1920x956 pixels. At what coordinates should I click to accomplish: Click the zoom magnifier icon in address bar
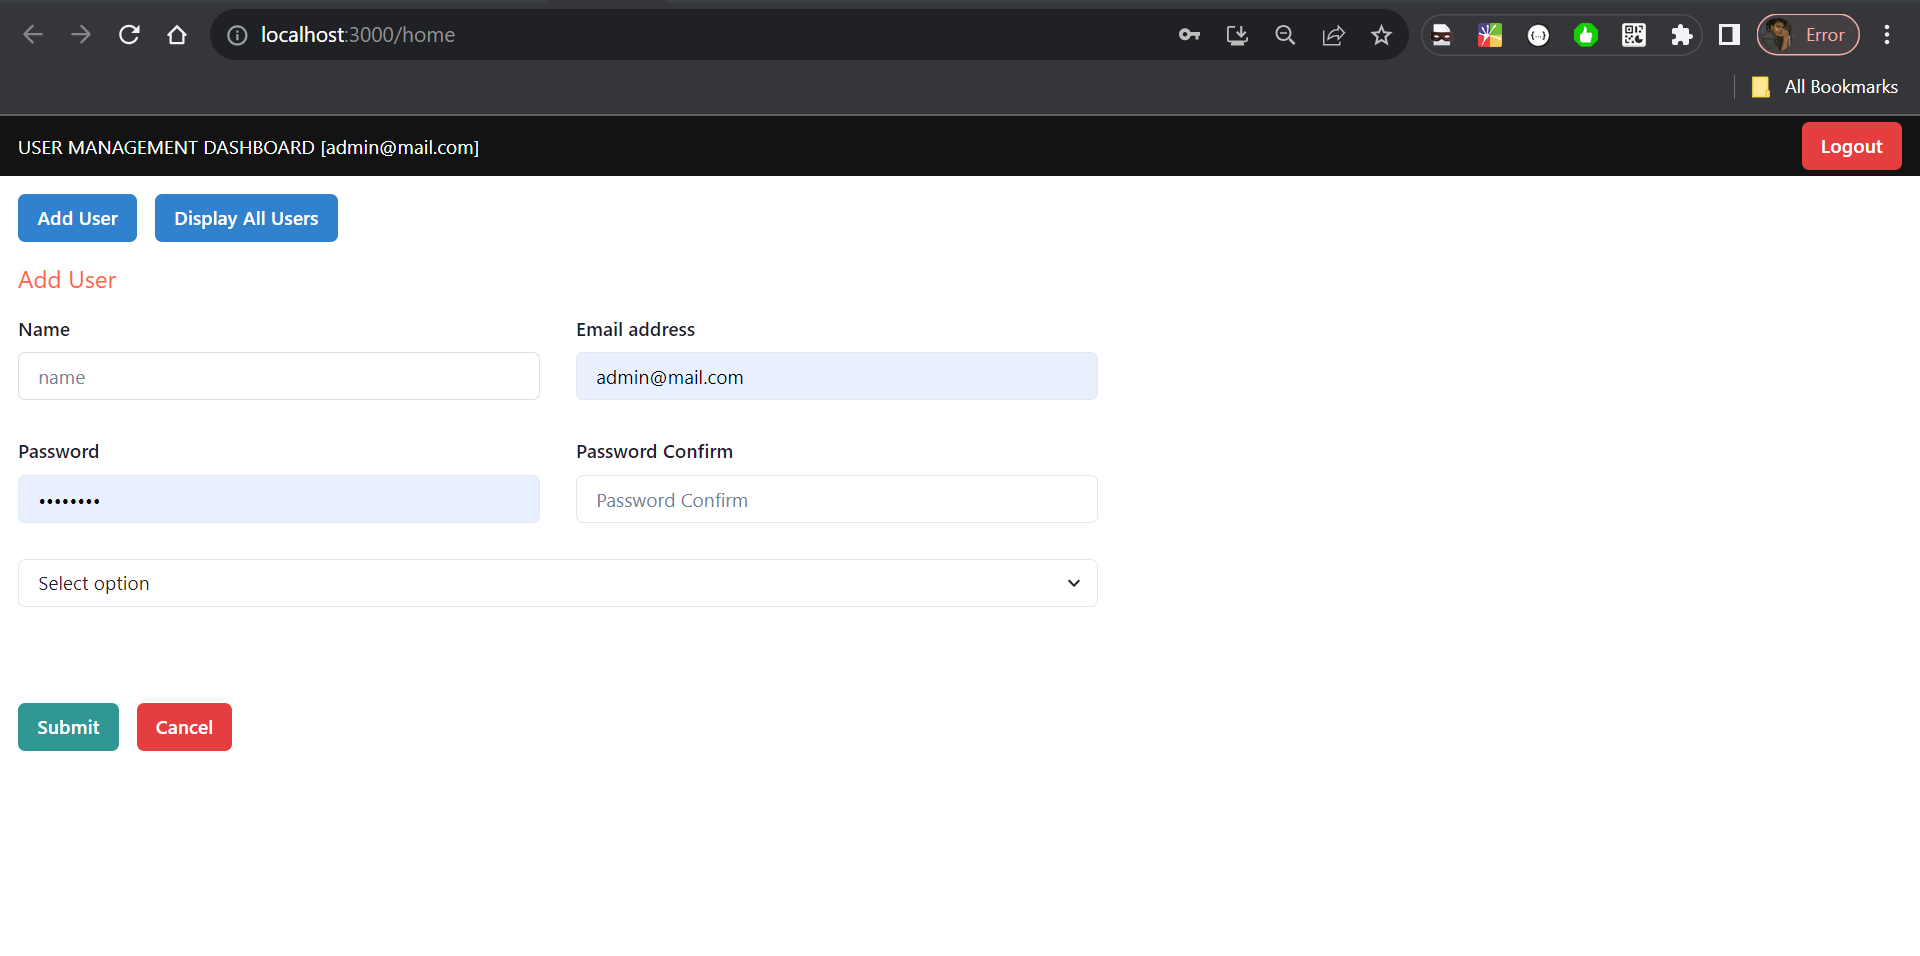pos(1285,34)
